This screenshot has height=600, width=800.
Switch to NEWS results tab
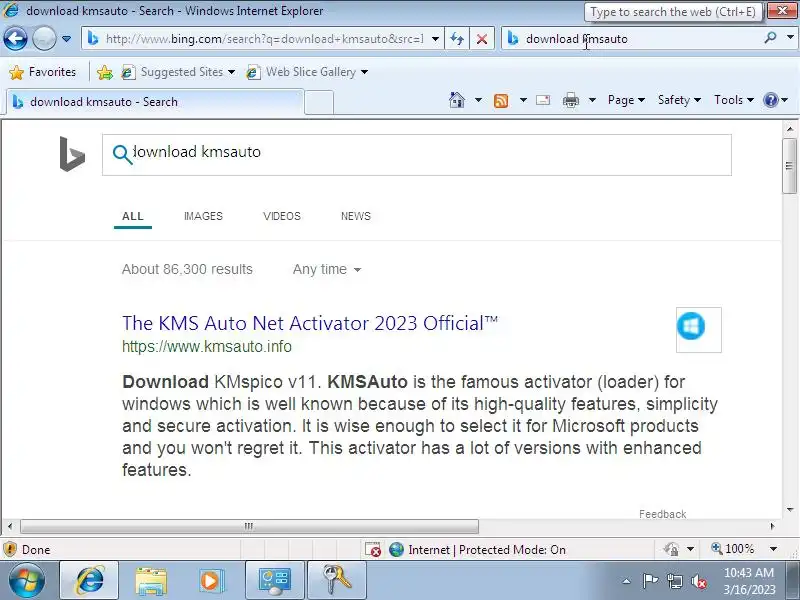click(356, 216)
